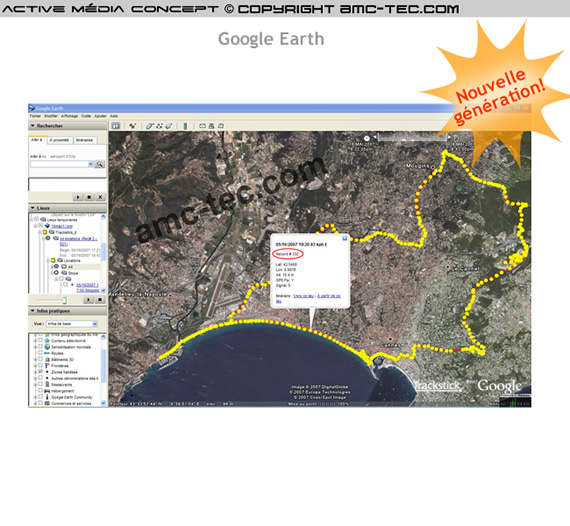Toggle the Contenu sélectionné checkbox
The width and height of the screenshot is (570, 526).
coord(40,340)
